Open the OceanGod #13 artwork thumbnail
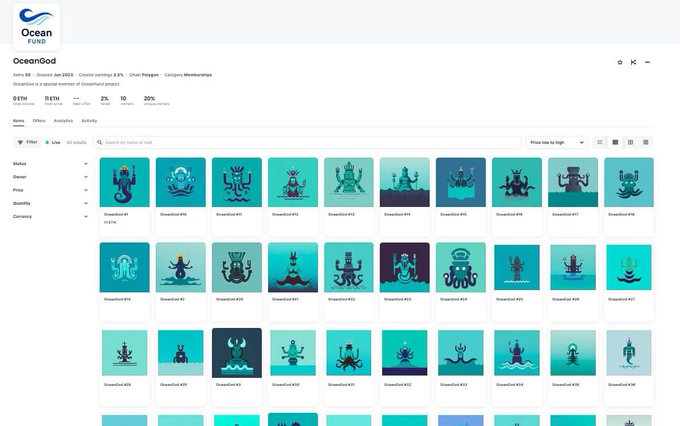 (x=349, y=182)
